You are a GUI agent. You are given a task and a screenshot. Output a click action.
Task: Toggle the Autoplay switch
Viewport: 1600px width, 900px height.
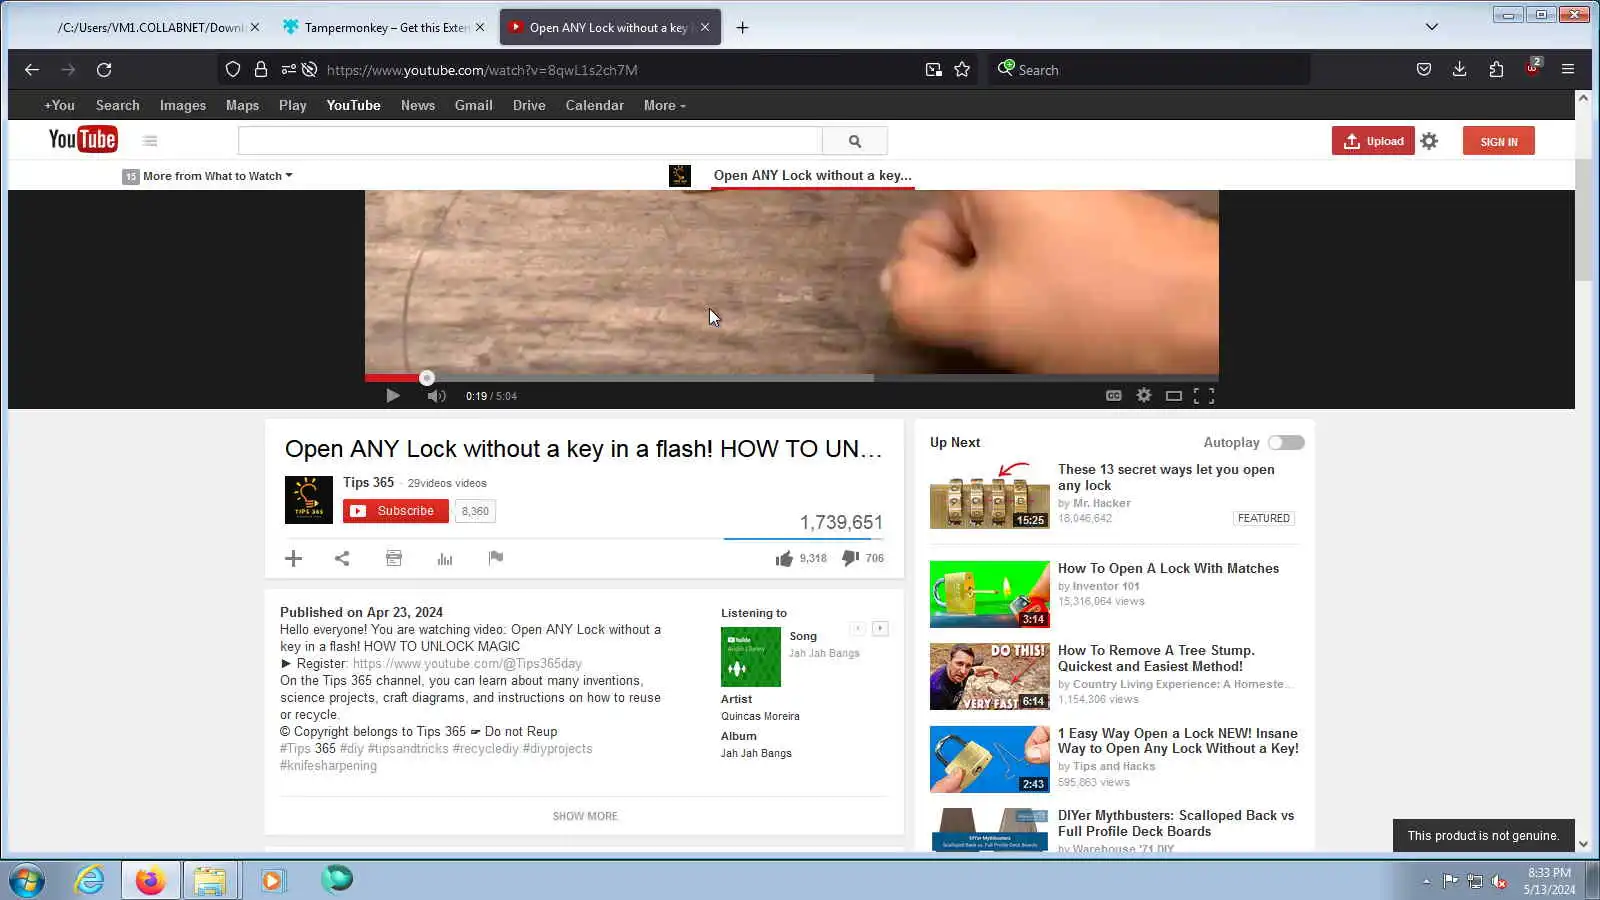coord(1286,443)
